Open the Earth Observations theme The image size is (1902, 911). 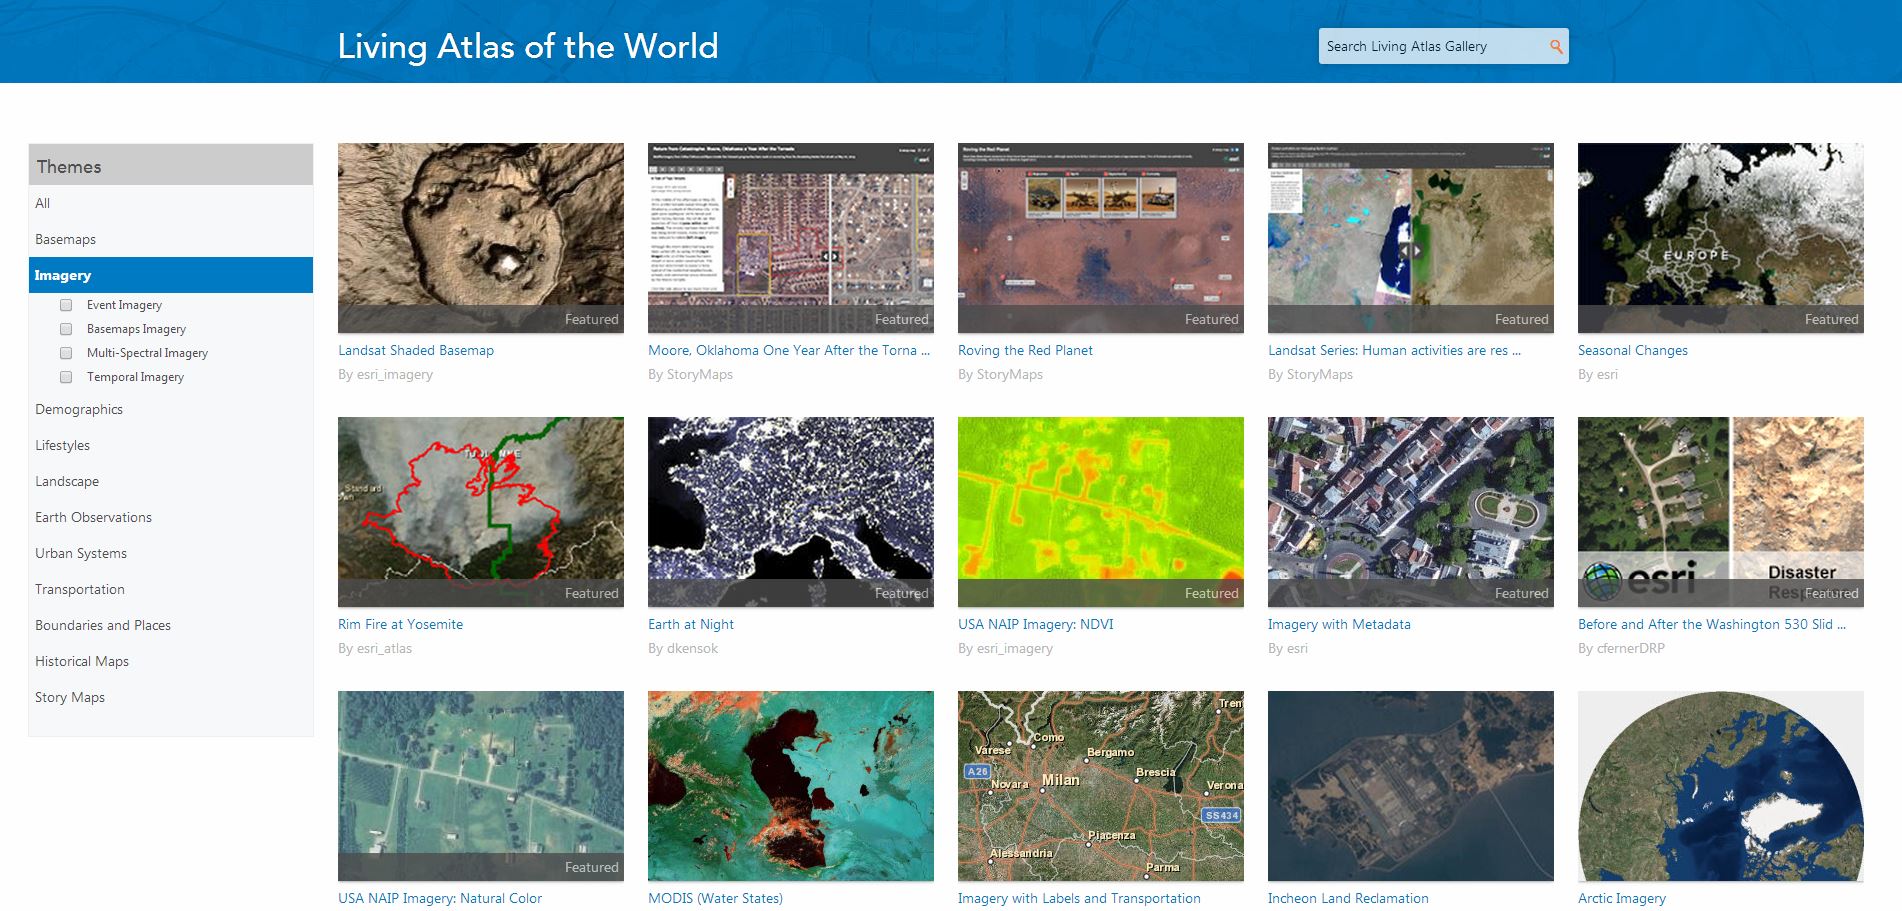coord(171,517)
